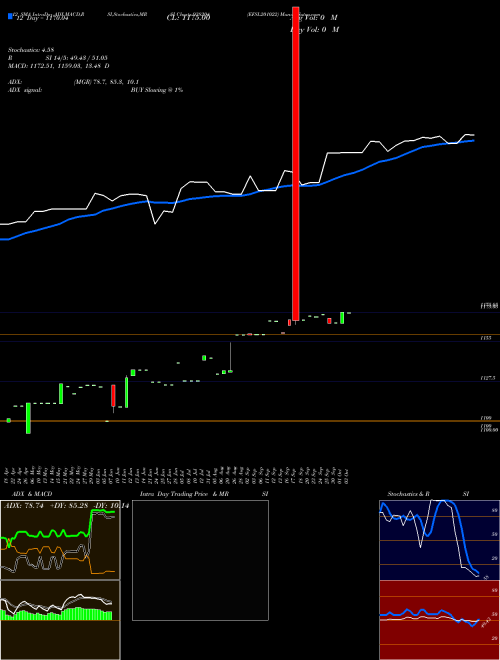Click the large green candle at chart bottom left
The width and height of the screenshot is (500, 660).
point(28,418)
